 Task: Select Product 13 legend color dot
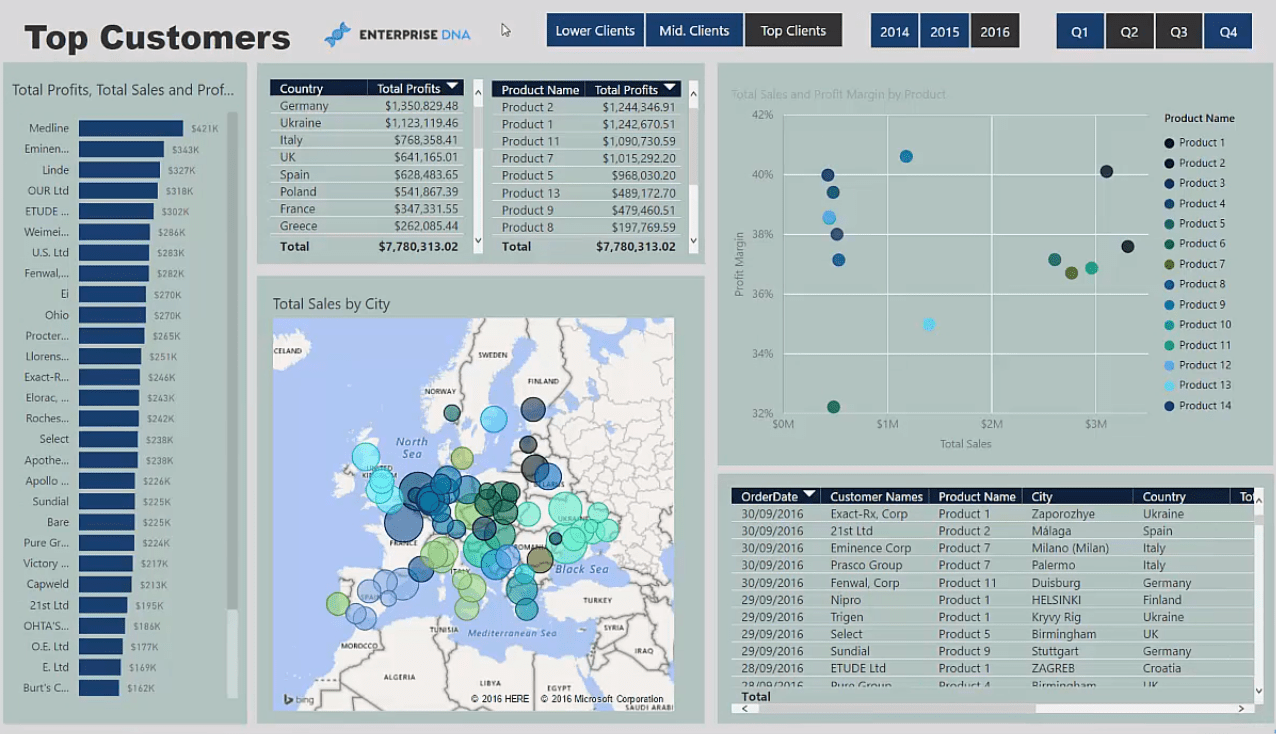(1169, 385)
